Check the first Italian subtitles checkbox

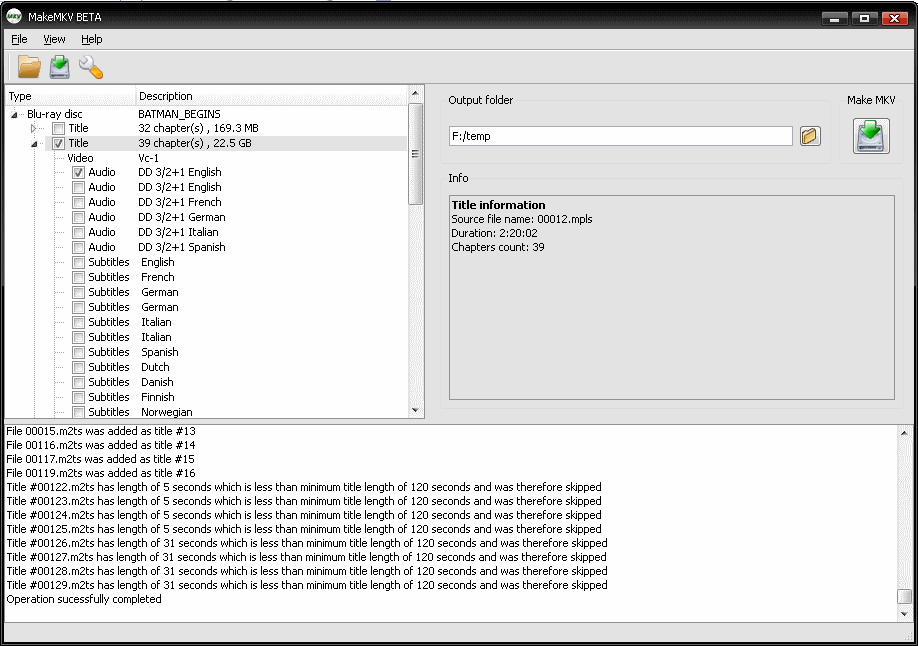tap(78, 323)
